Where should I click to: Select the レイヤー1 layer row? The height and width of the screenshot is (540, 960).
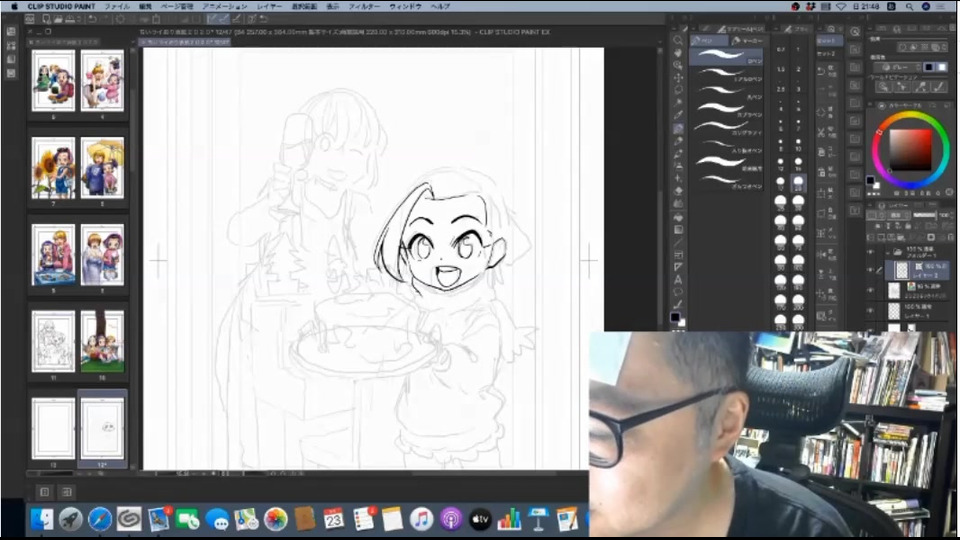(x=918, y=310)
